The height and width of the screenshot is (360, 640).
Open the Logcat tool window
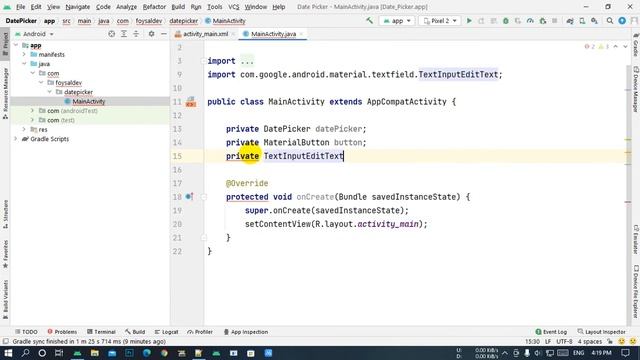coord(167,332)
